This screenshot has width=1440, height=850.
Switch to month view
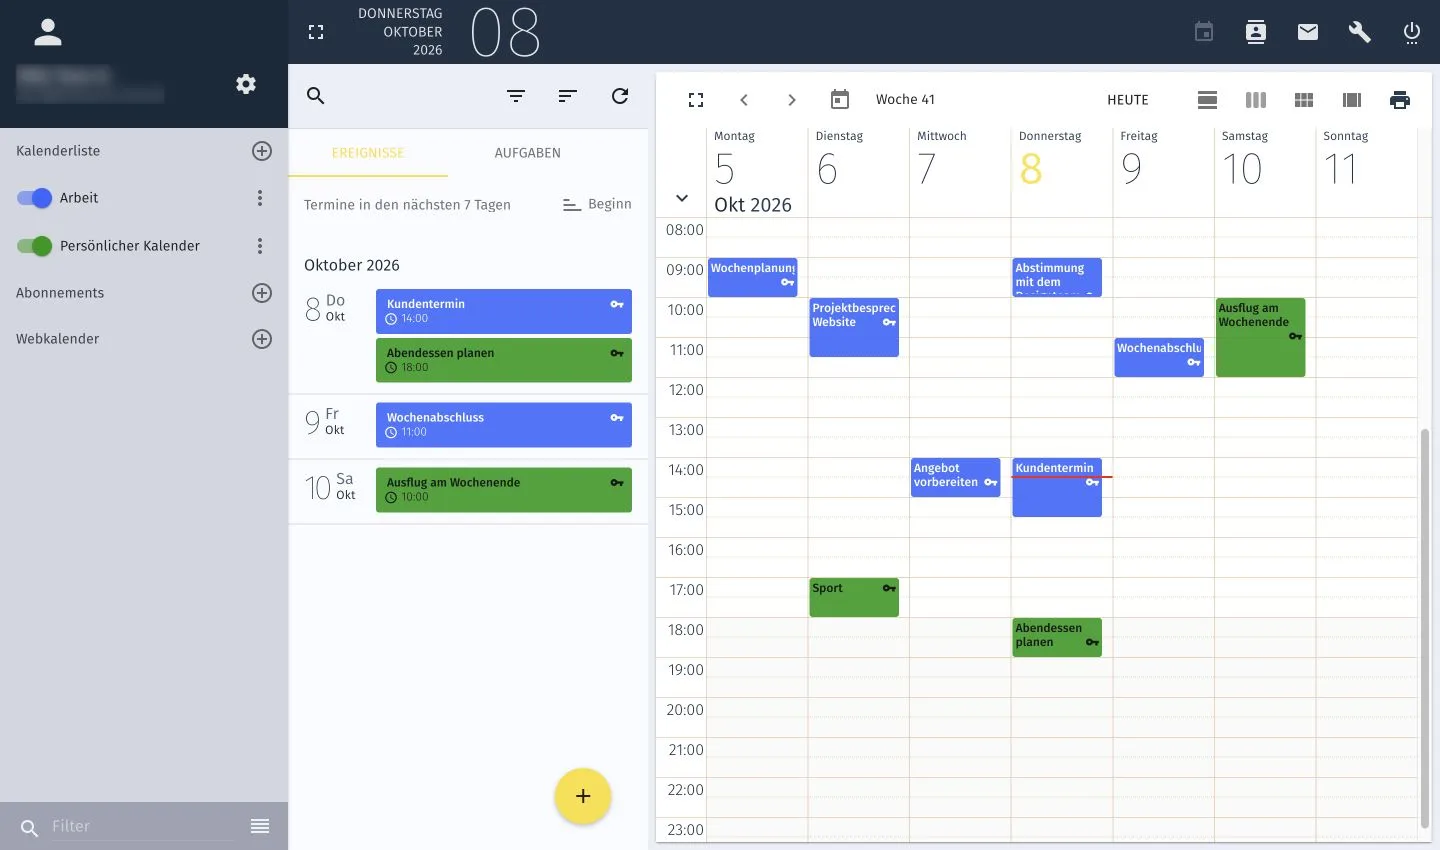click(1304, 100)
